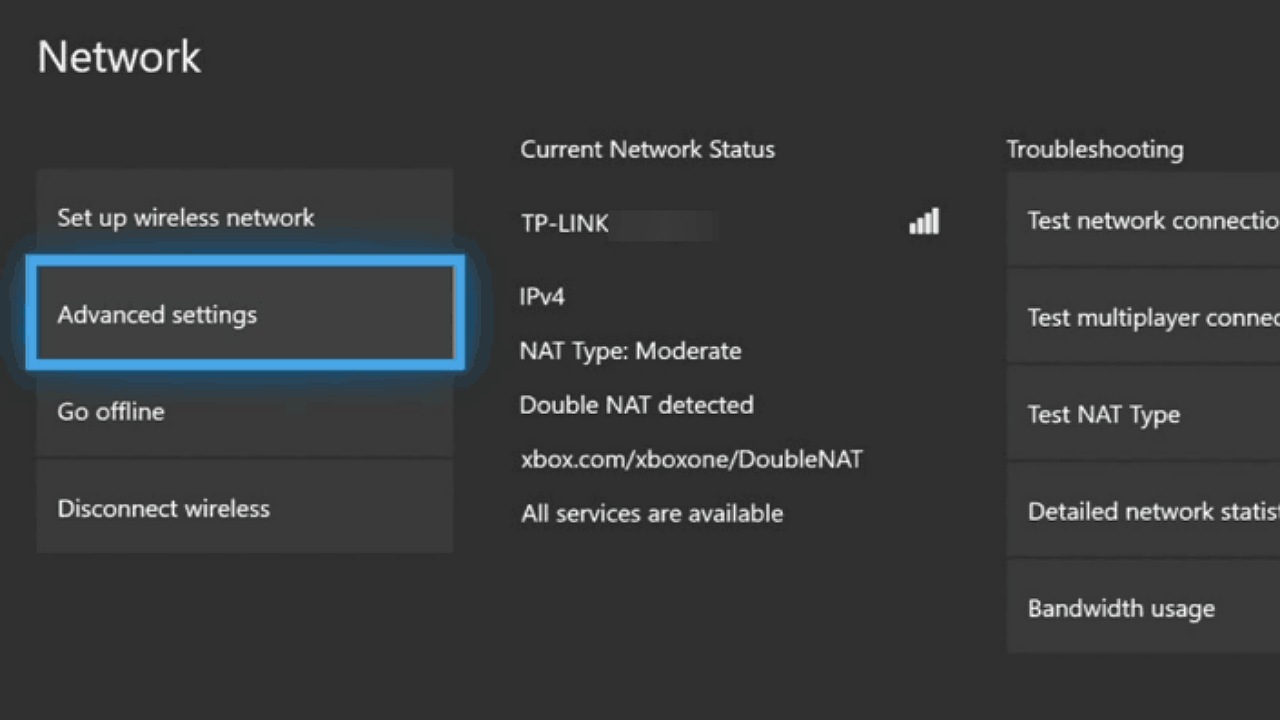Select Disconnect wireless

click(244, 508)
